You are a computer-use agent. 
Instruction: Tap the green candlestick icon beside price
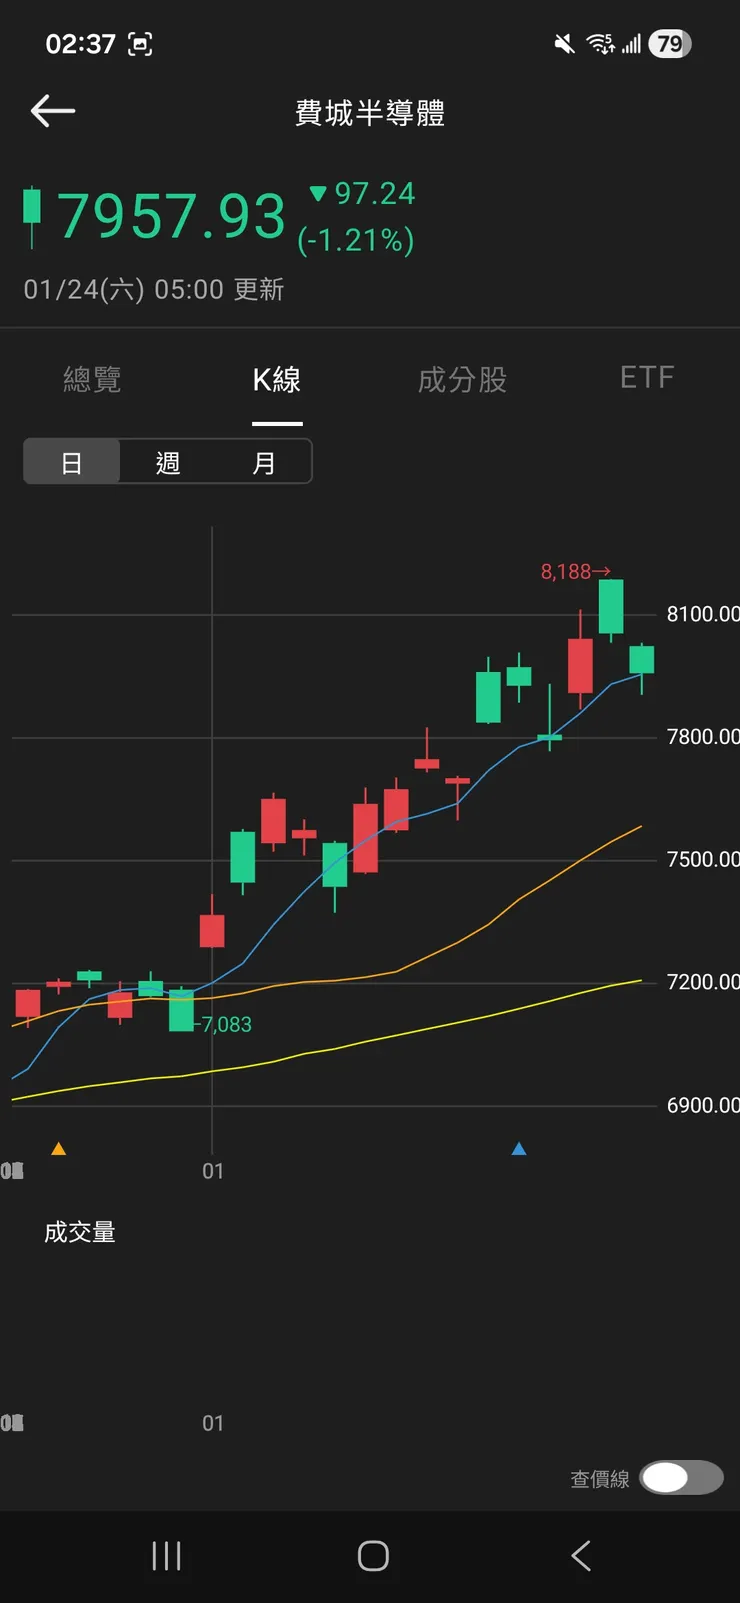32,214
